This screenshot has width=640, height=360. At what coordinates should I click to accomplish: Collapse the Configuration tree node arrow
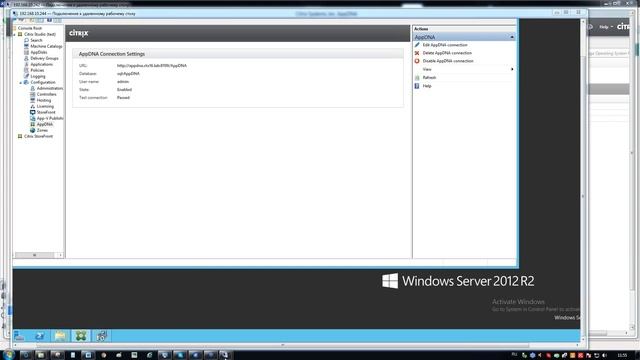(x=21, y=83)
